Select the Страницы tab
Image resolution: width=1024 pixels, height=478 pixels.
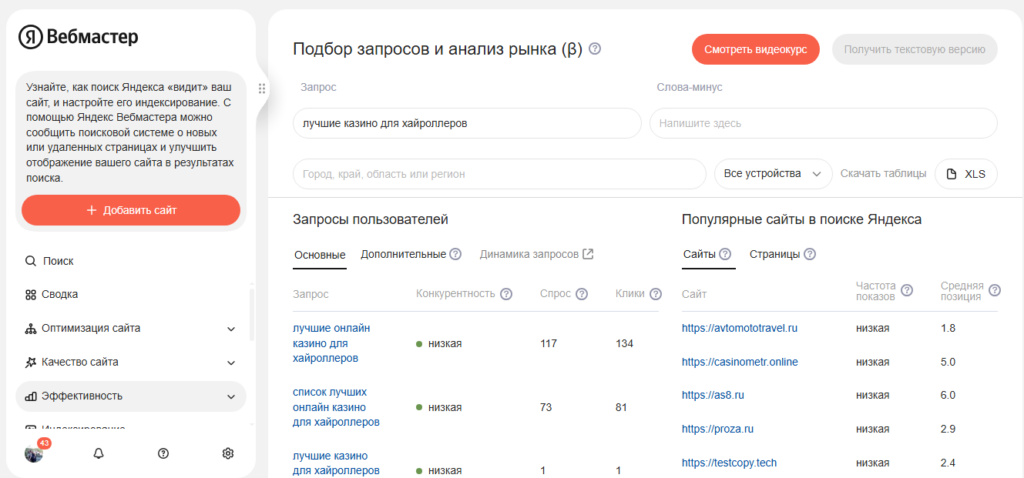click(x=775, y=254)
